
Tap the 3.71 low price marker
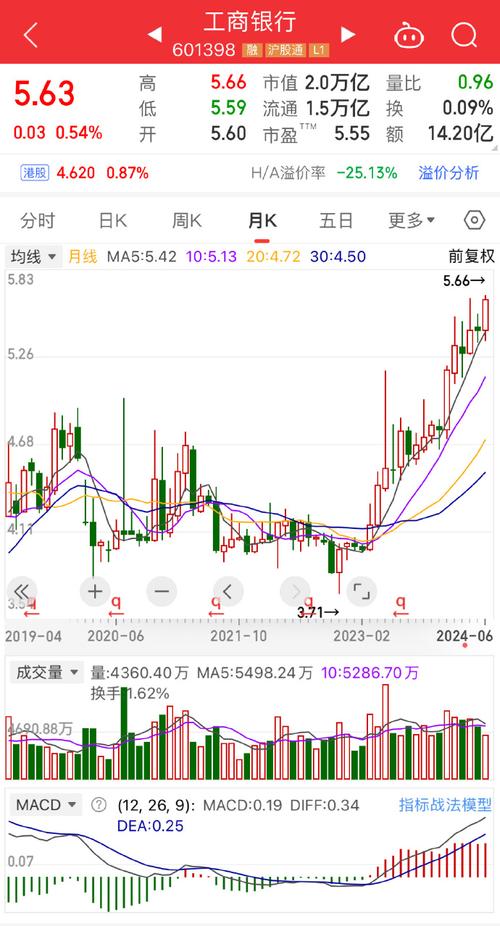(x=318, y=612)
